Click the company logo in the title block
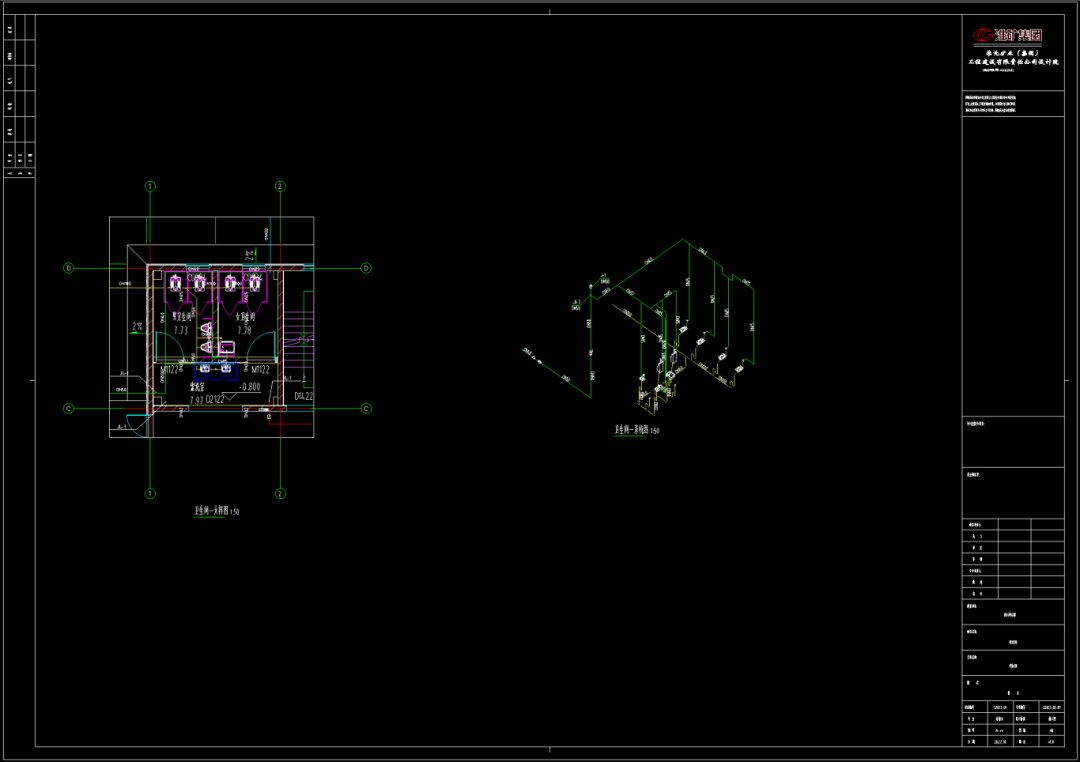 coord(1008,36)
